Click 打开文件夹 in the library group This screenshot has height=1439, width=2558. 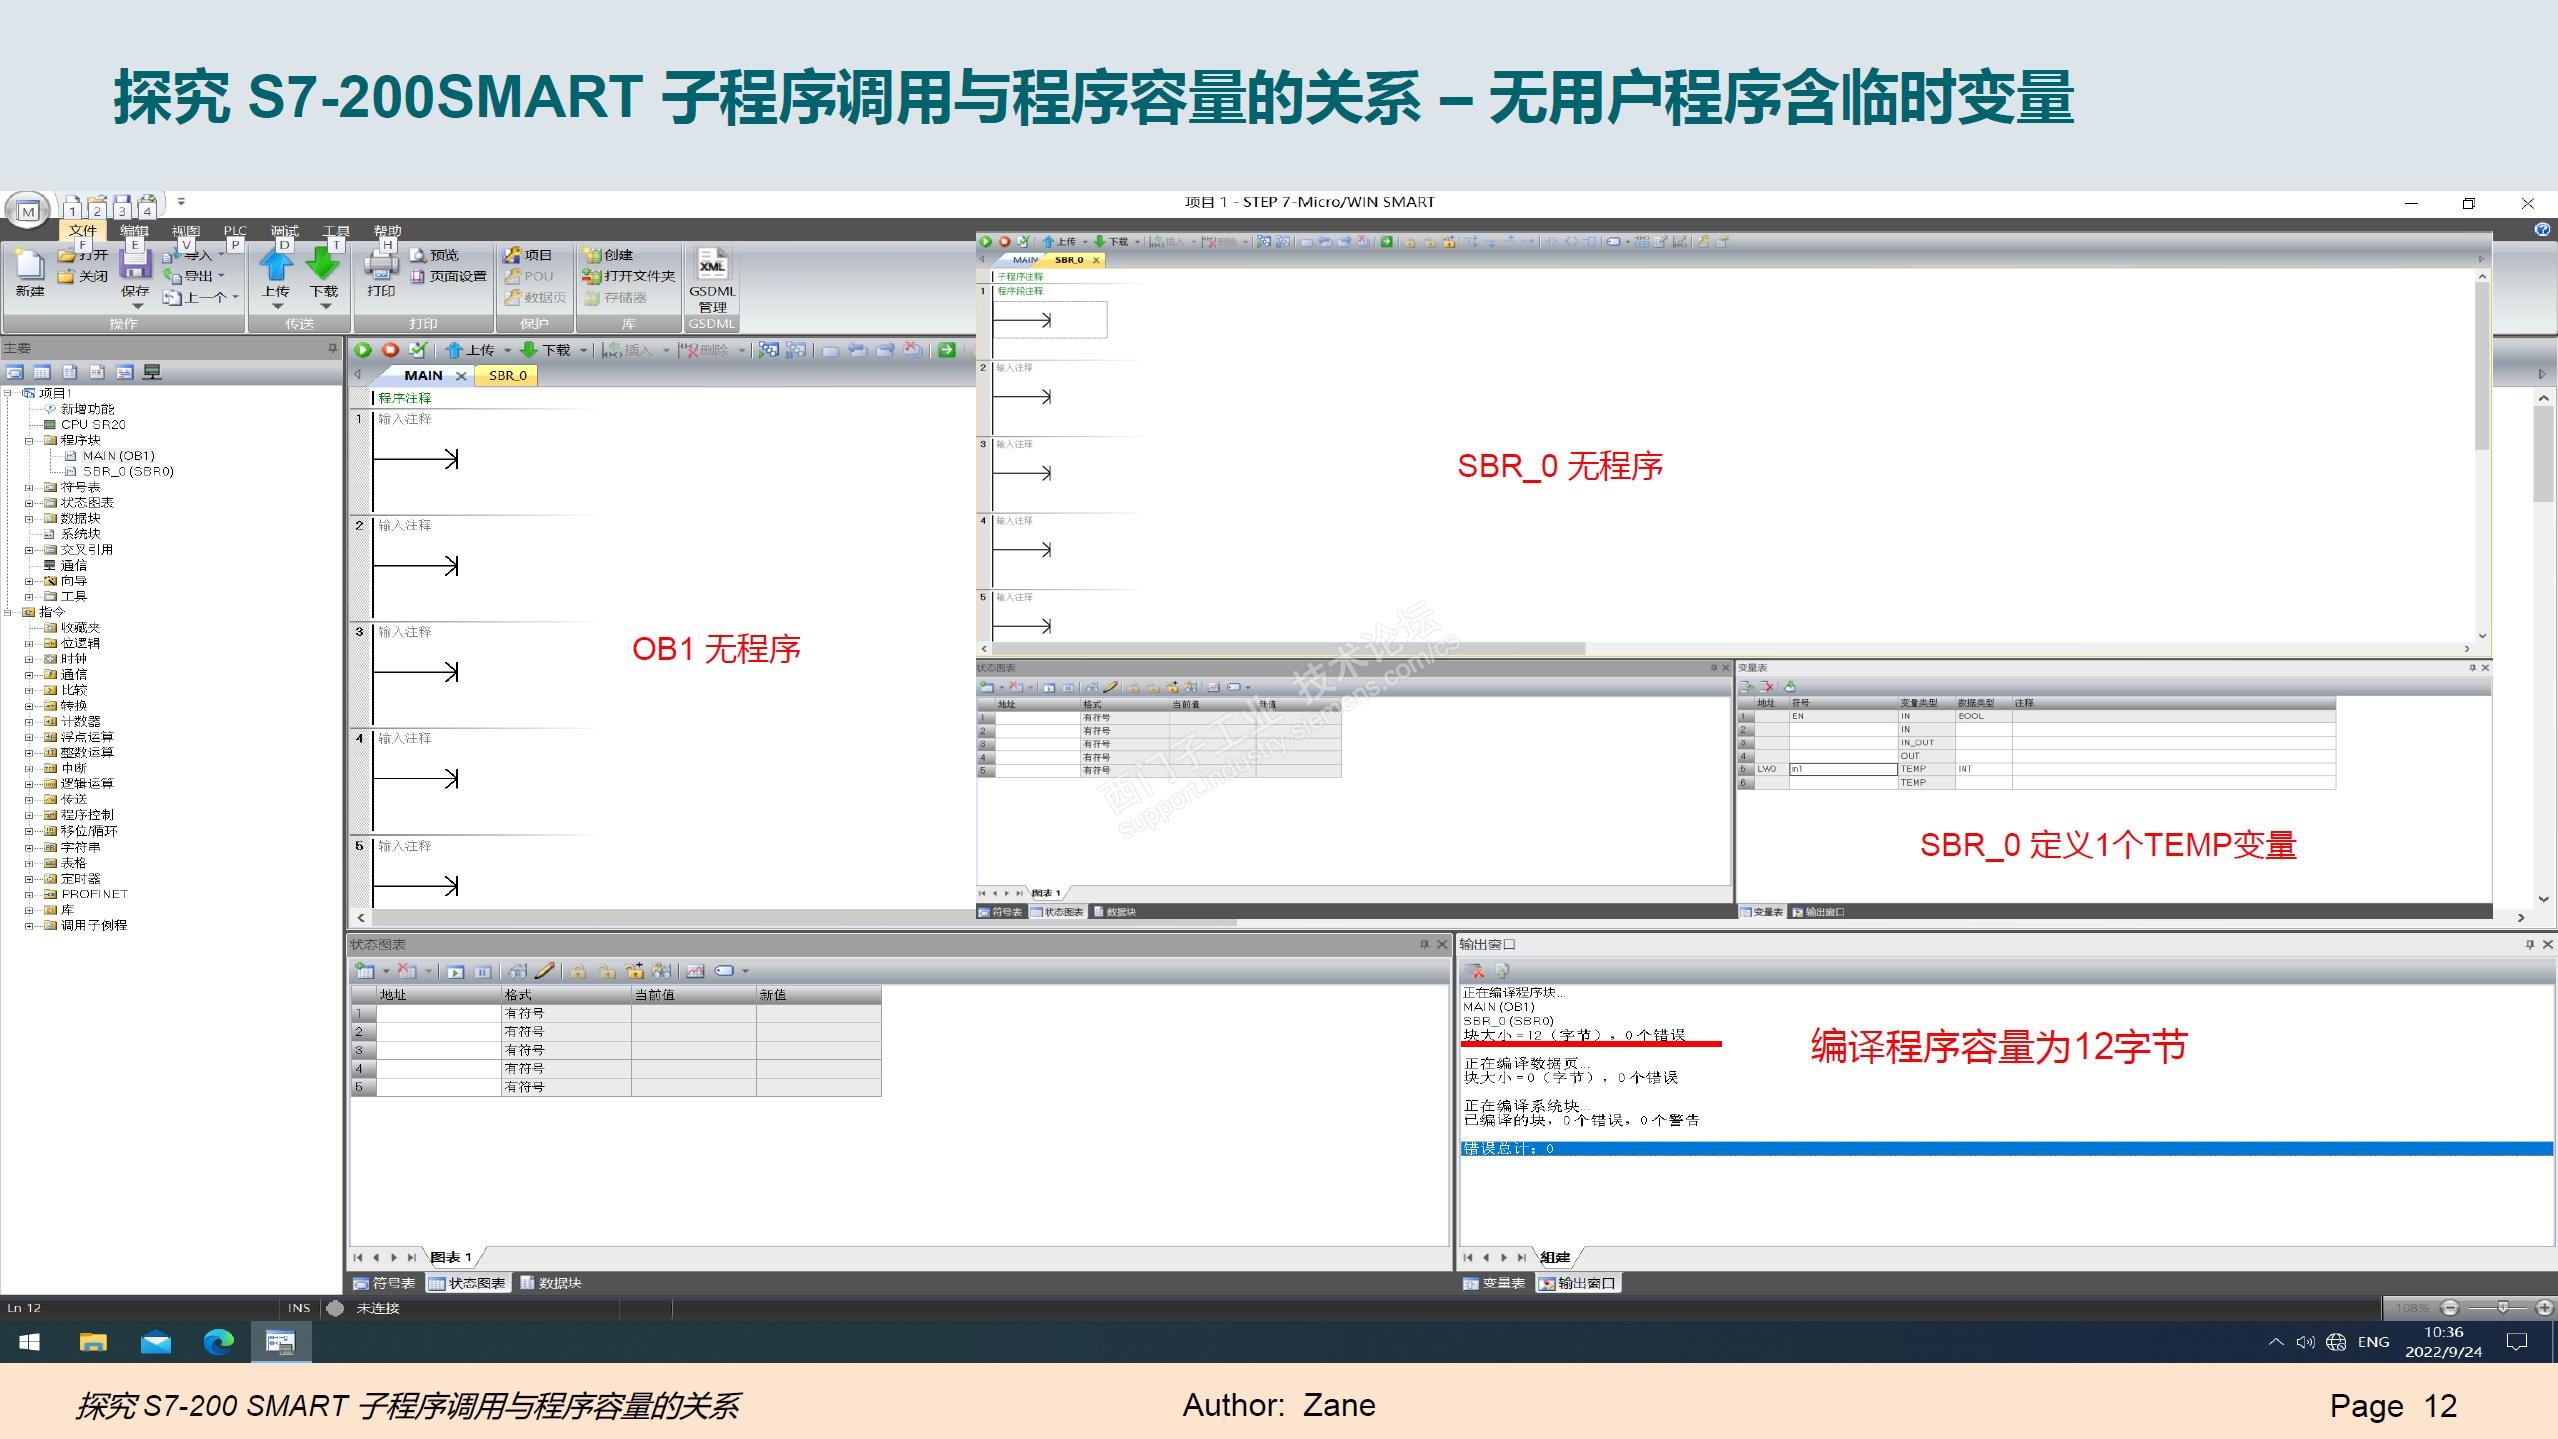[630, 276]
